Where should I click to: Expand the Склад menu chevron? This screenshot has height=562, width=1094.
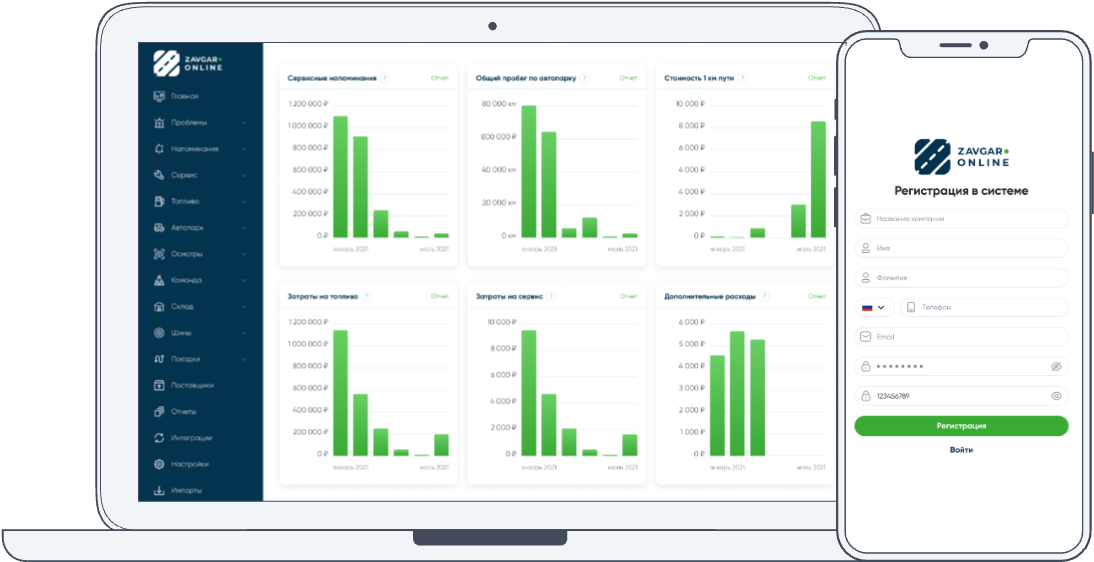point(244,306)
